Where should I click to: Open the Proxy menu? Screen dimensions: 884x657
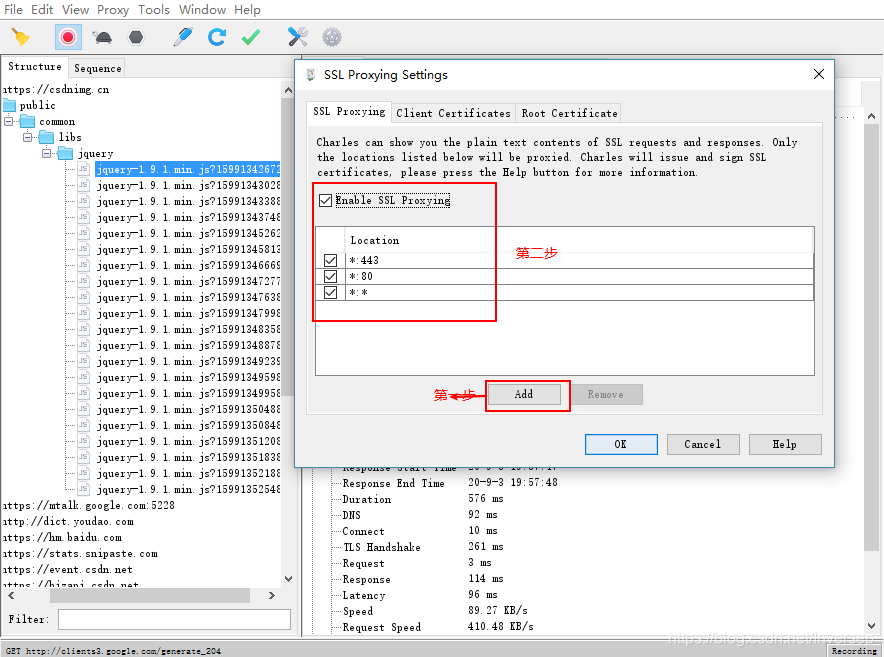coord(113,10)
